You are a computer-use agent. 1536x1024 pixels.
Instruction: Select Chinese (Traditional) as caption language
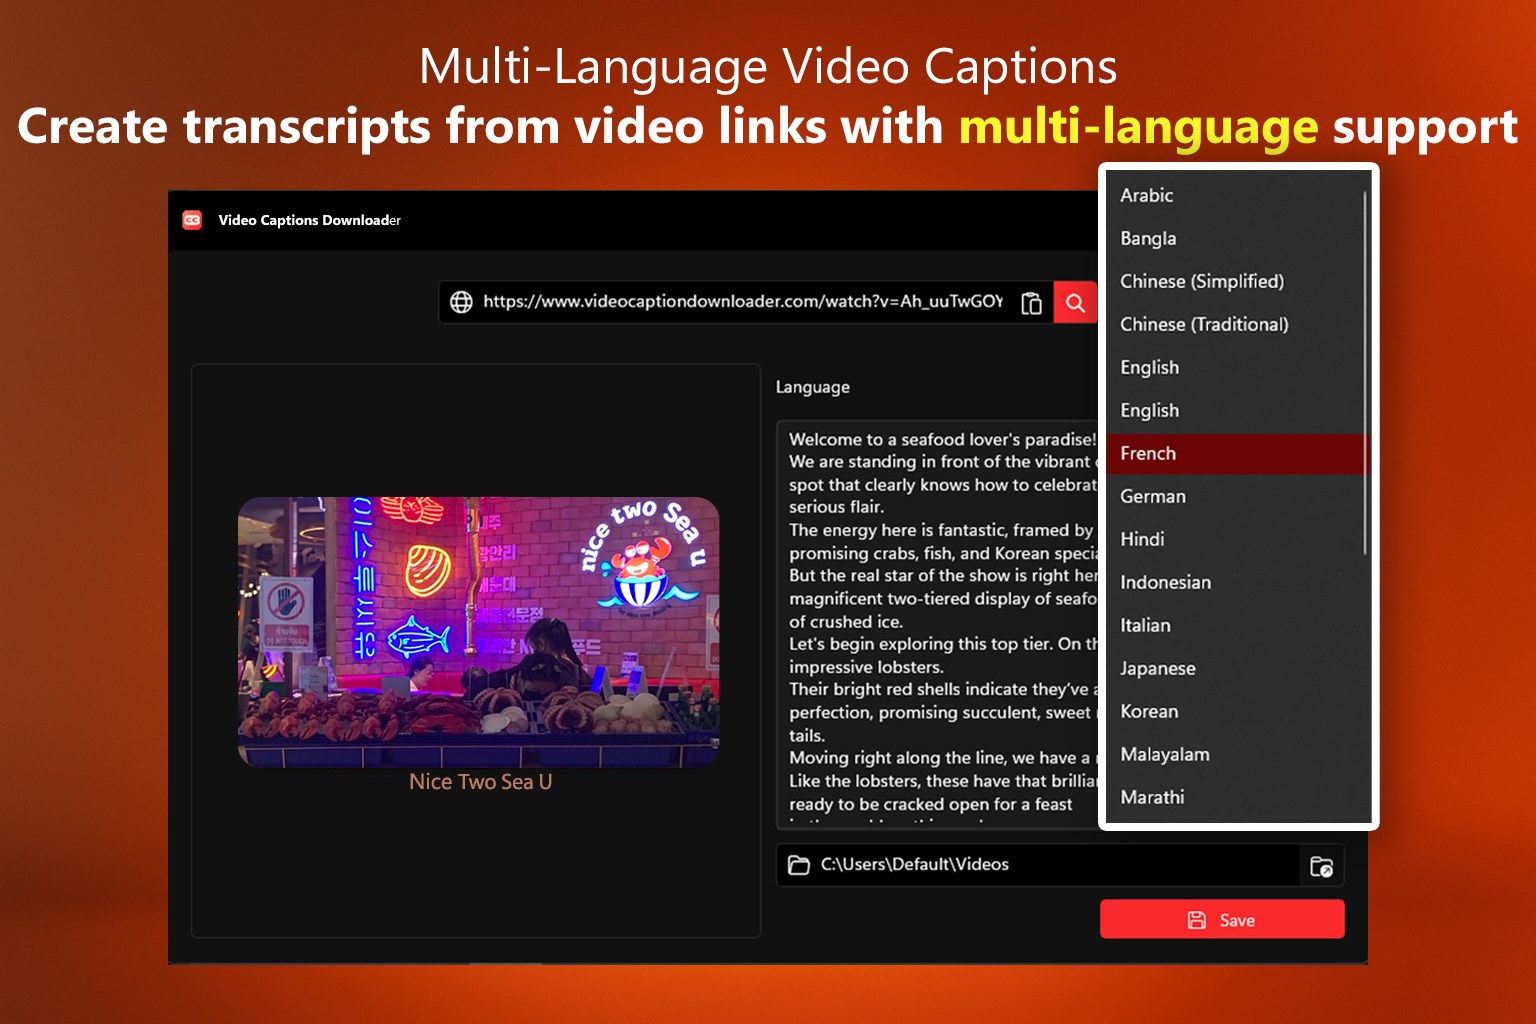(1234, 324)
